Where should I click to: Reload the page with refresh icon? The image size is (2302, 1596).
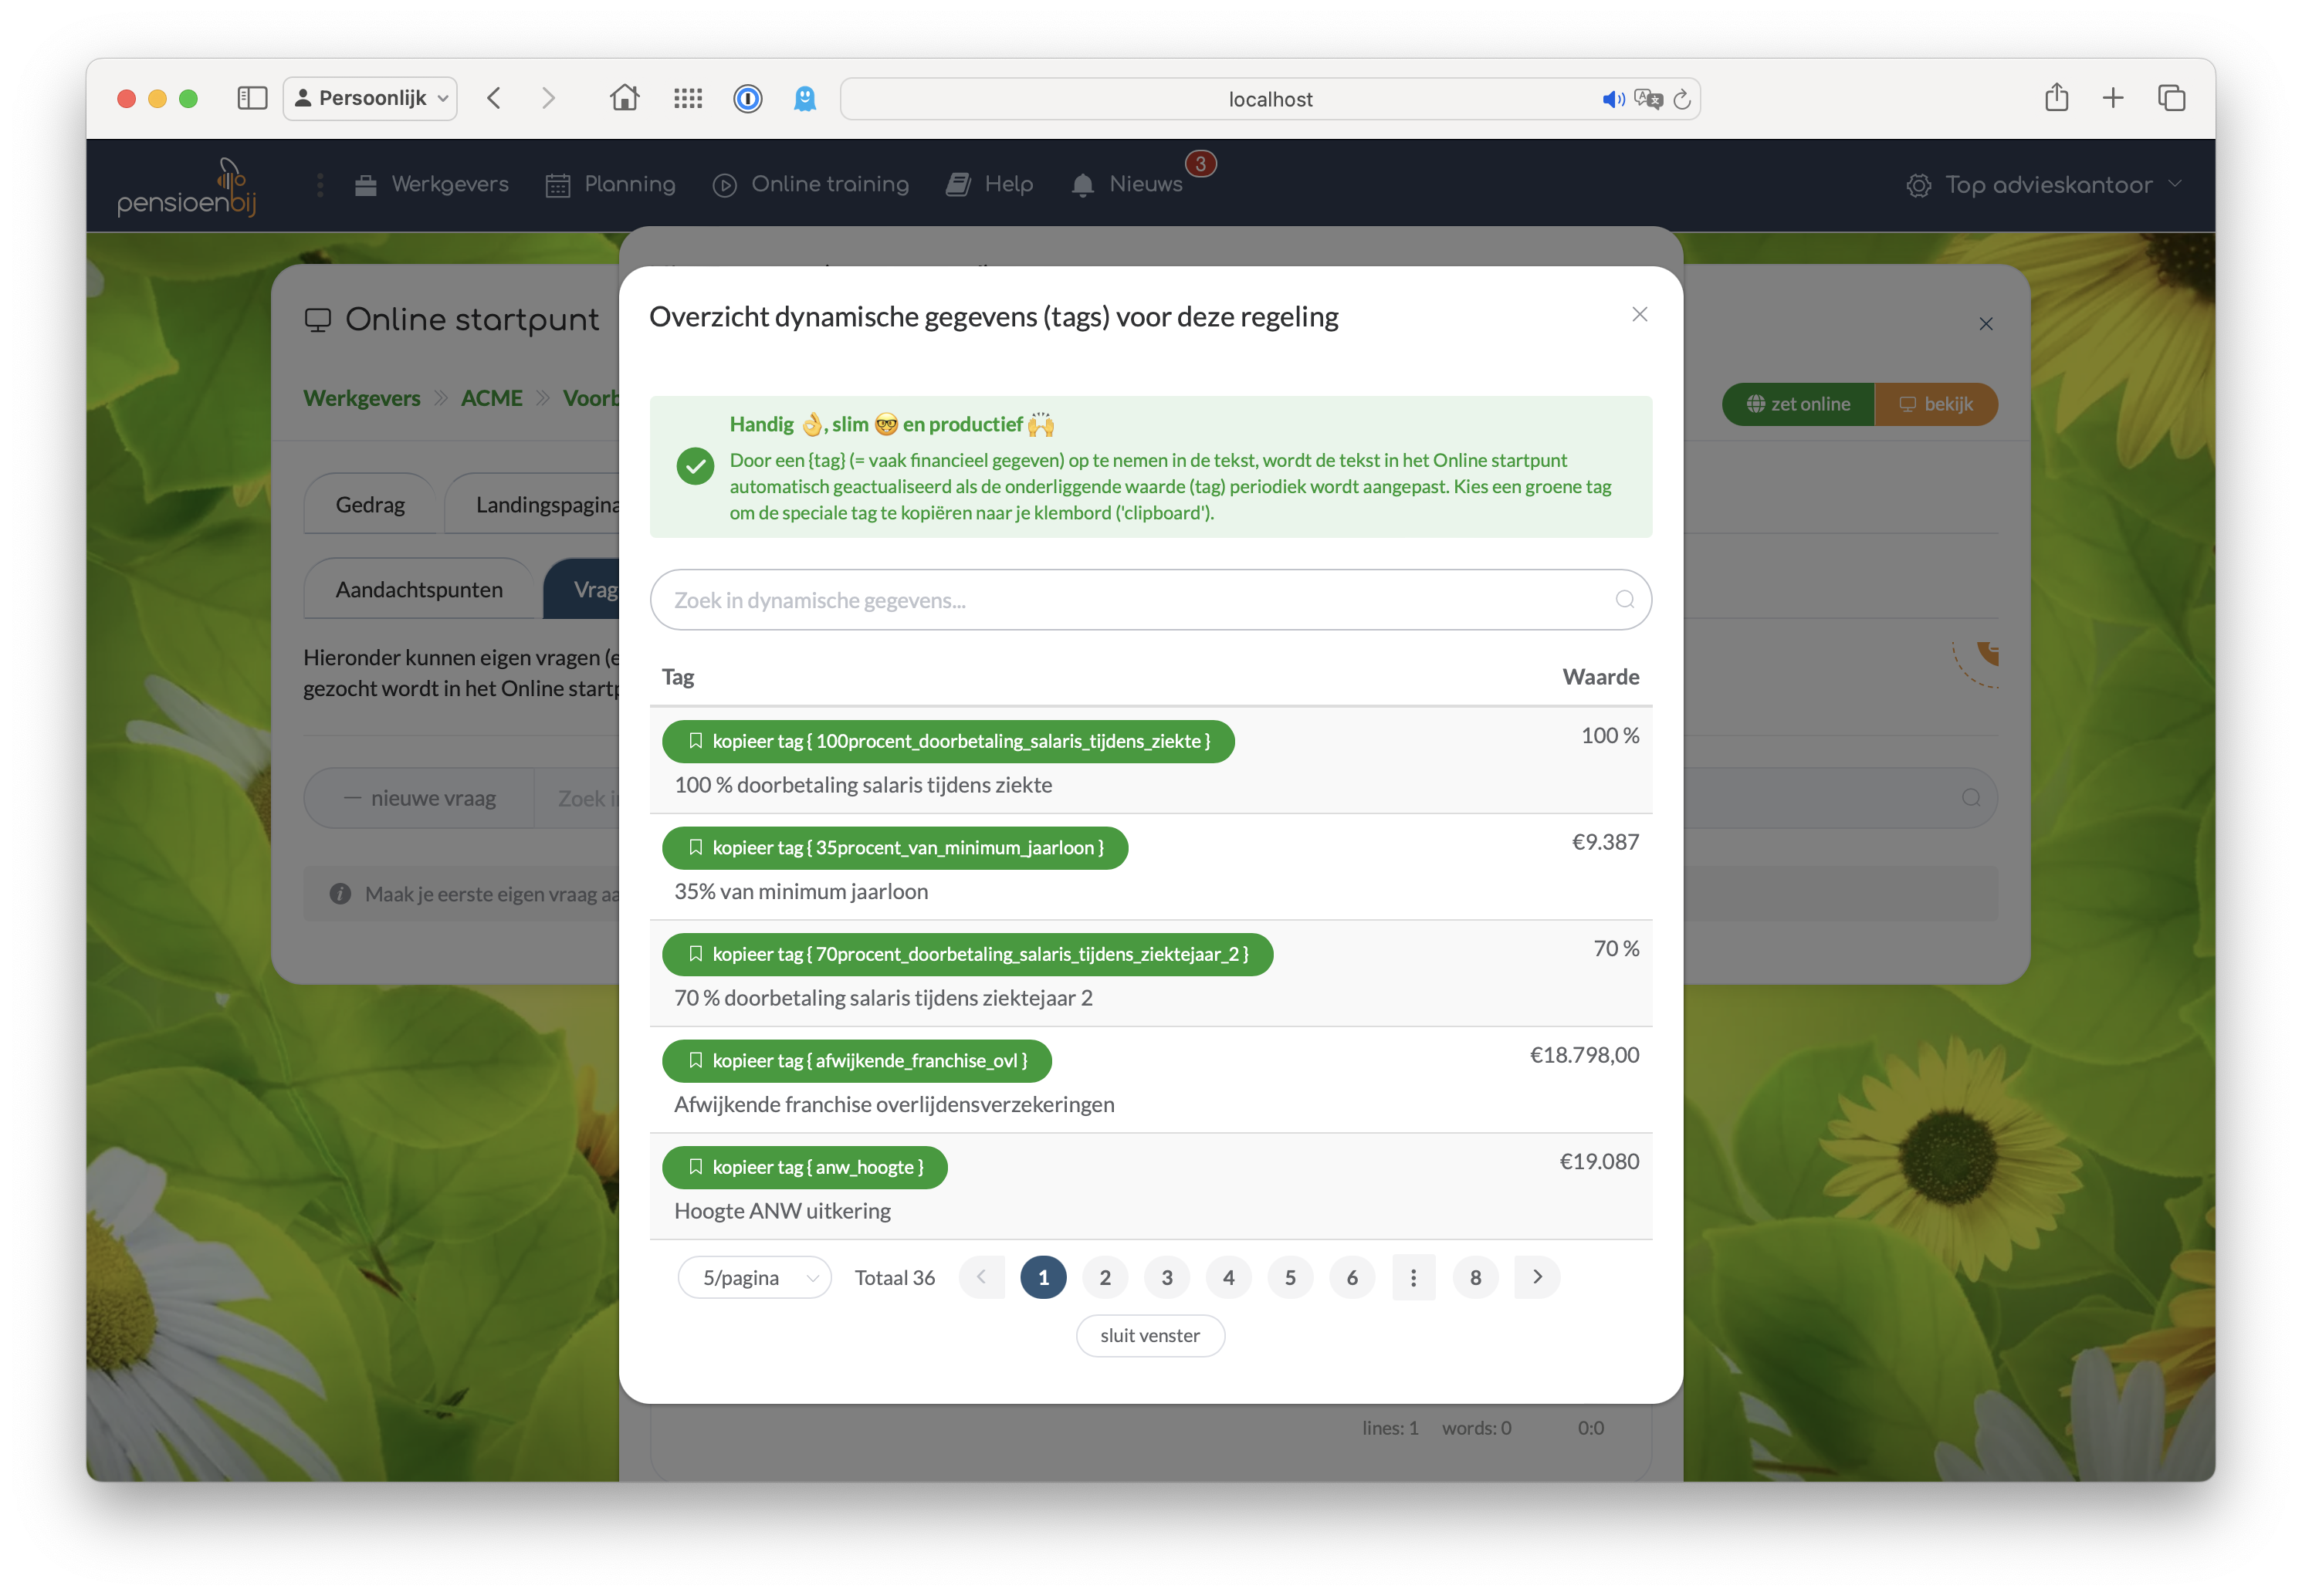coord(1682,99)
